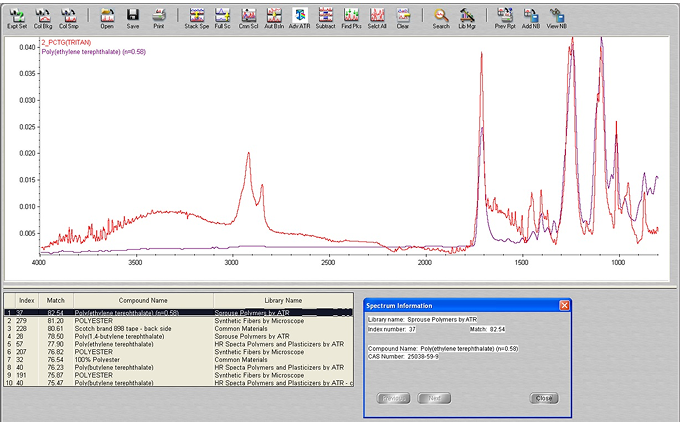The image size is (680, 425).
Task: Open the Lib Mgr library manager
Action: (x=467, y=17)
